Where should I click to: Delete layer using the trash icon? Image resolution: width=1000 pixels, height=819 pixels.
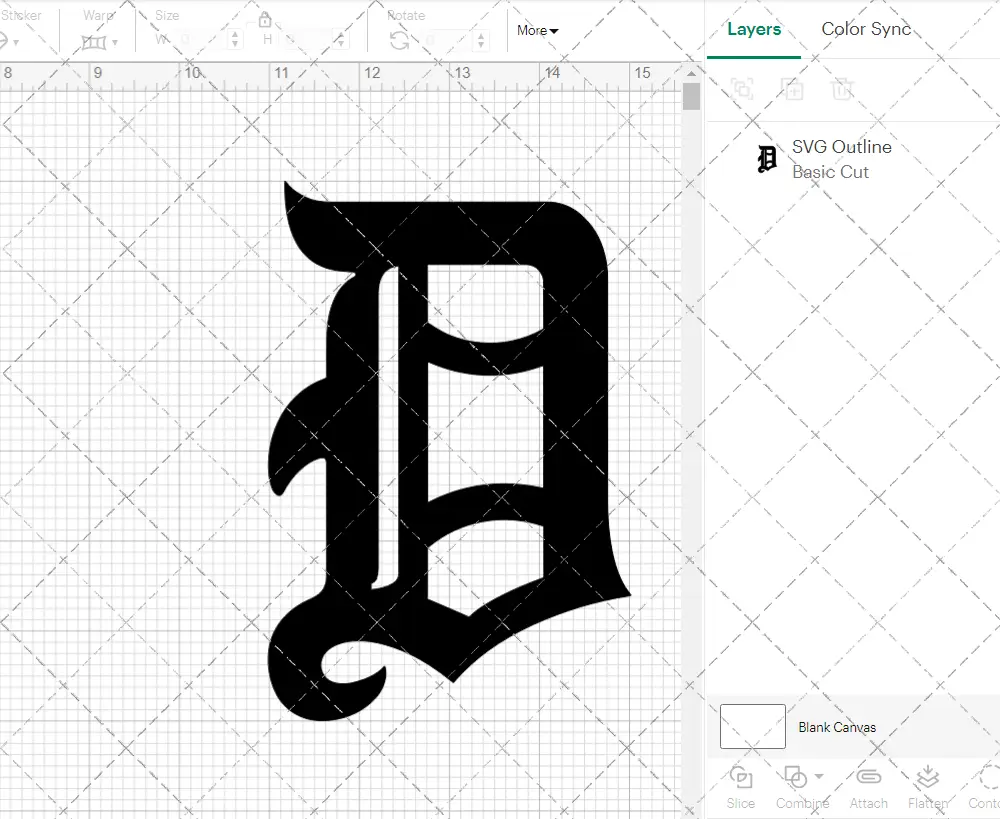pos(842,89)
